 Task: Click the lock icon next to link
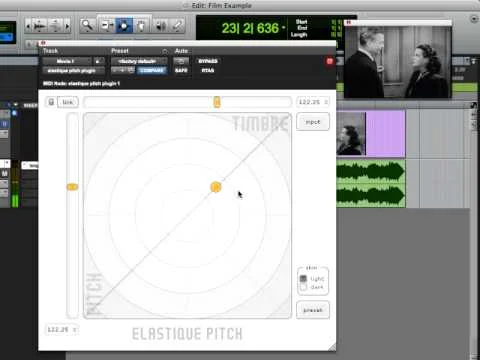click(51, 102)
